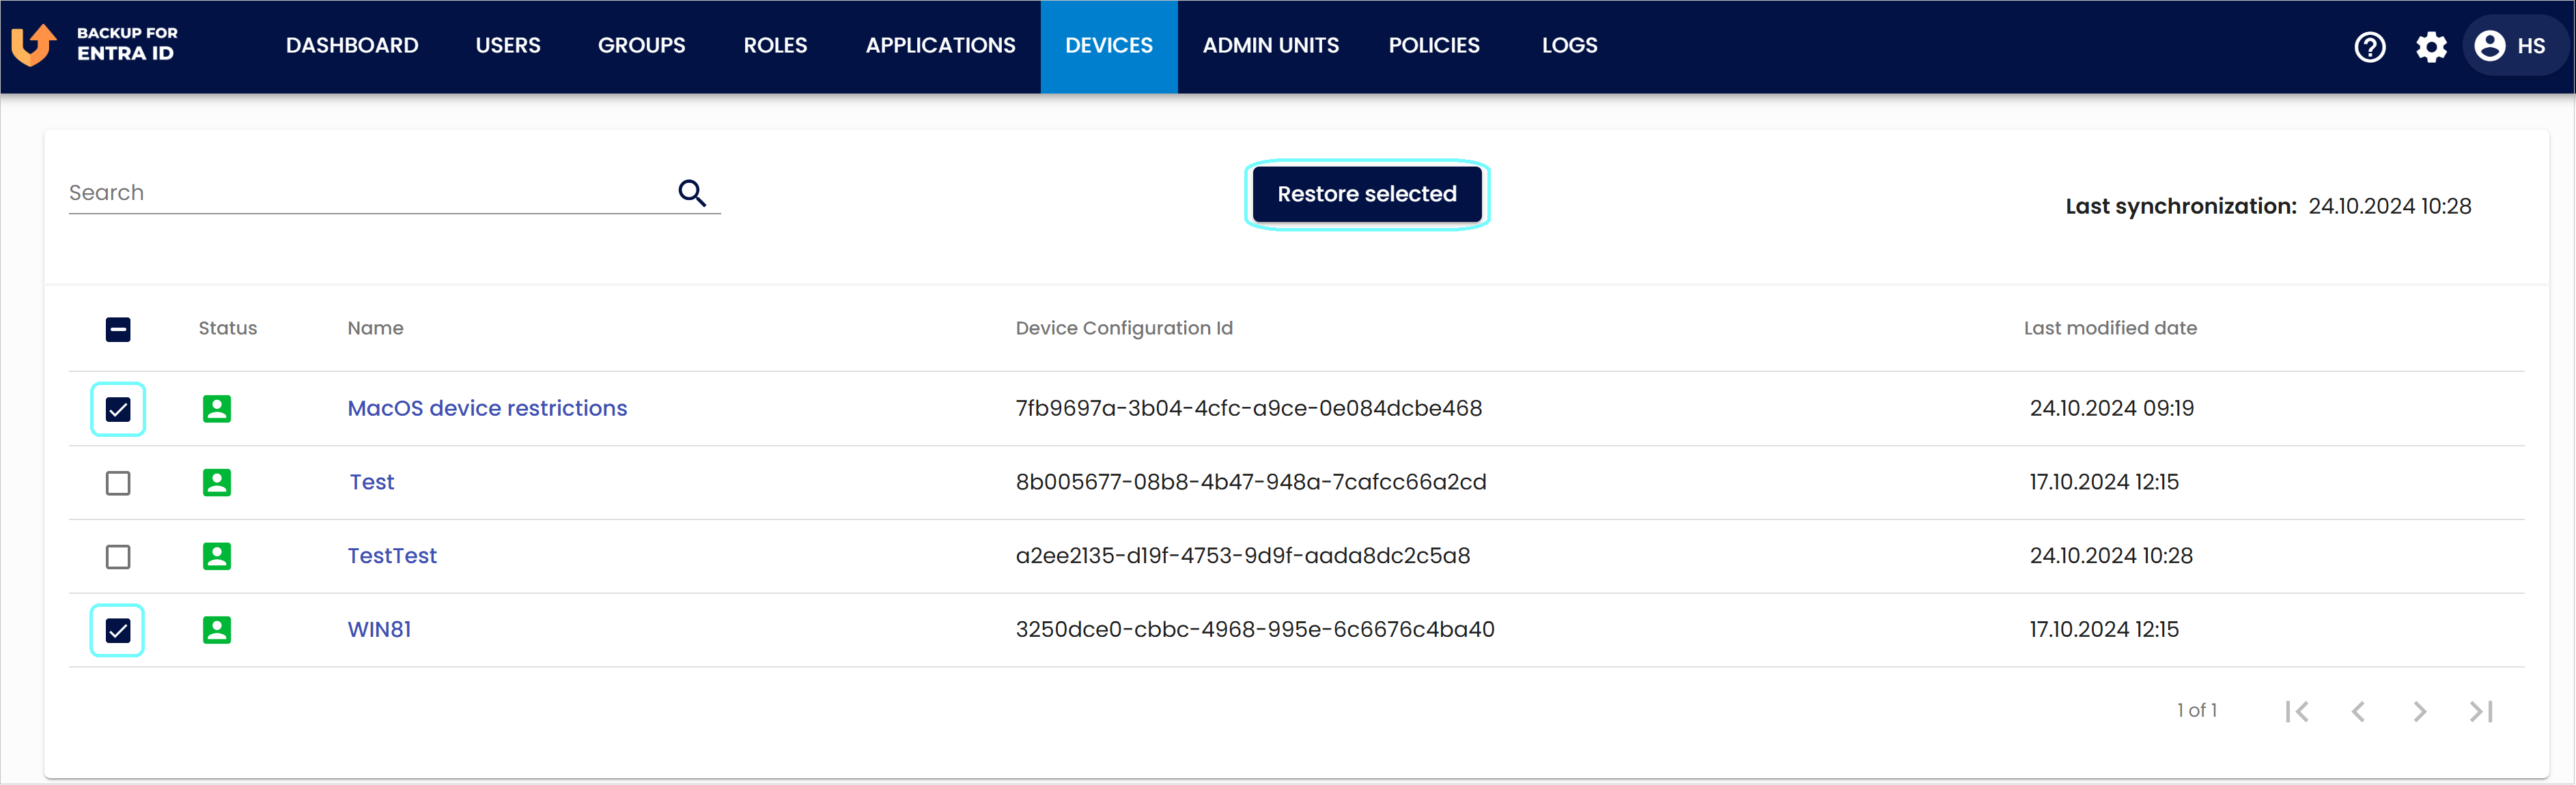Click the WIN81 row date 17.10.2024 12:15
This screenshot has height=785, width=2576.
2104,630
